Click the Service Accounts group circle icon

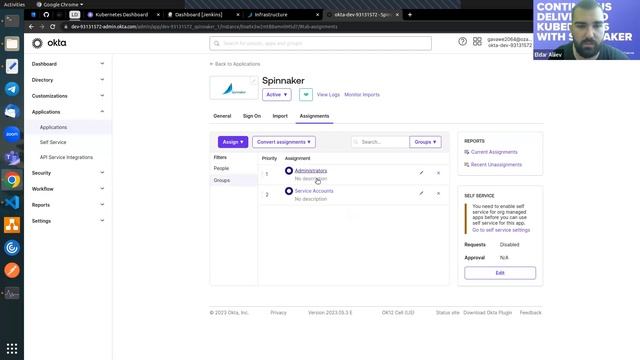(289, 191)
